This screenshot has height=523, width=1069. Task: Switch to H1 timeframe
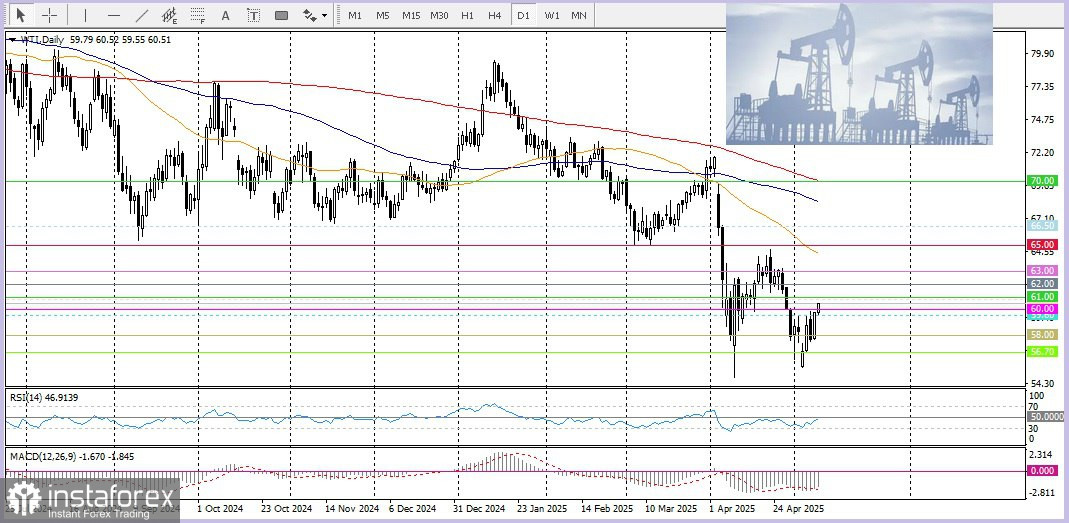pyautogui.click(x=467, y=14)
